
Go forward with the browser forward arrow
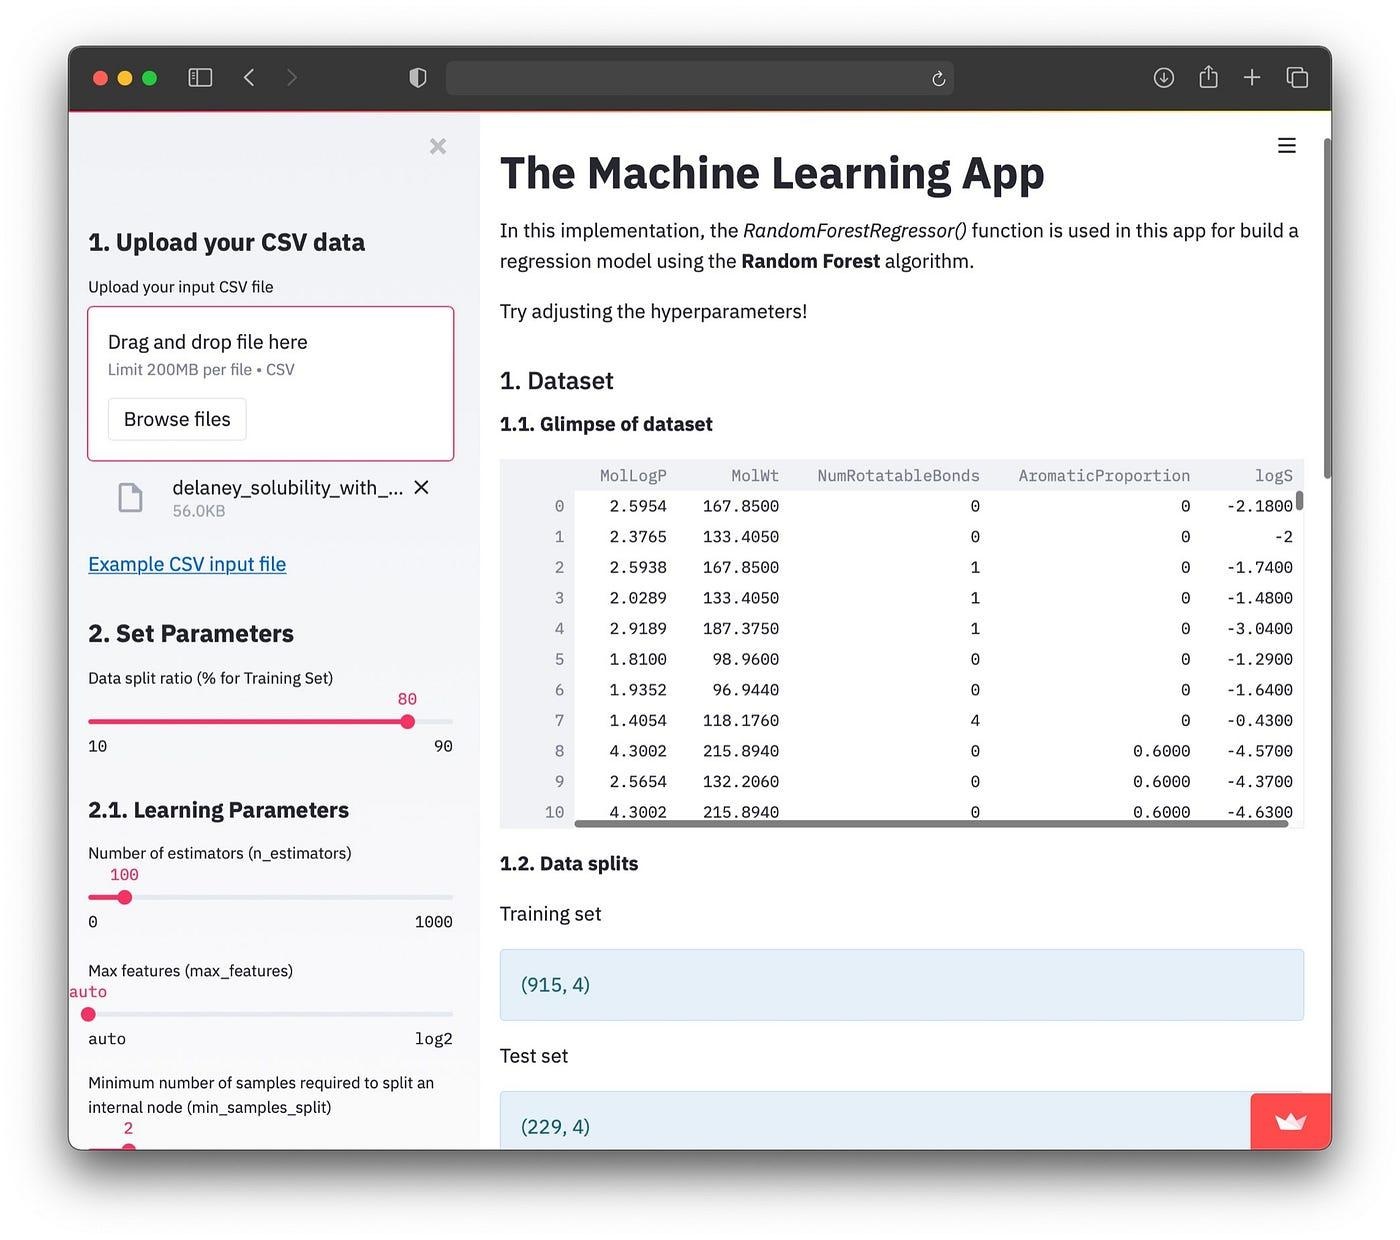(x=291, y=77)
